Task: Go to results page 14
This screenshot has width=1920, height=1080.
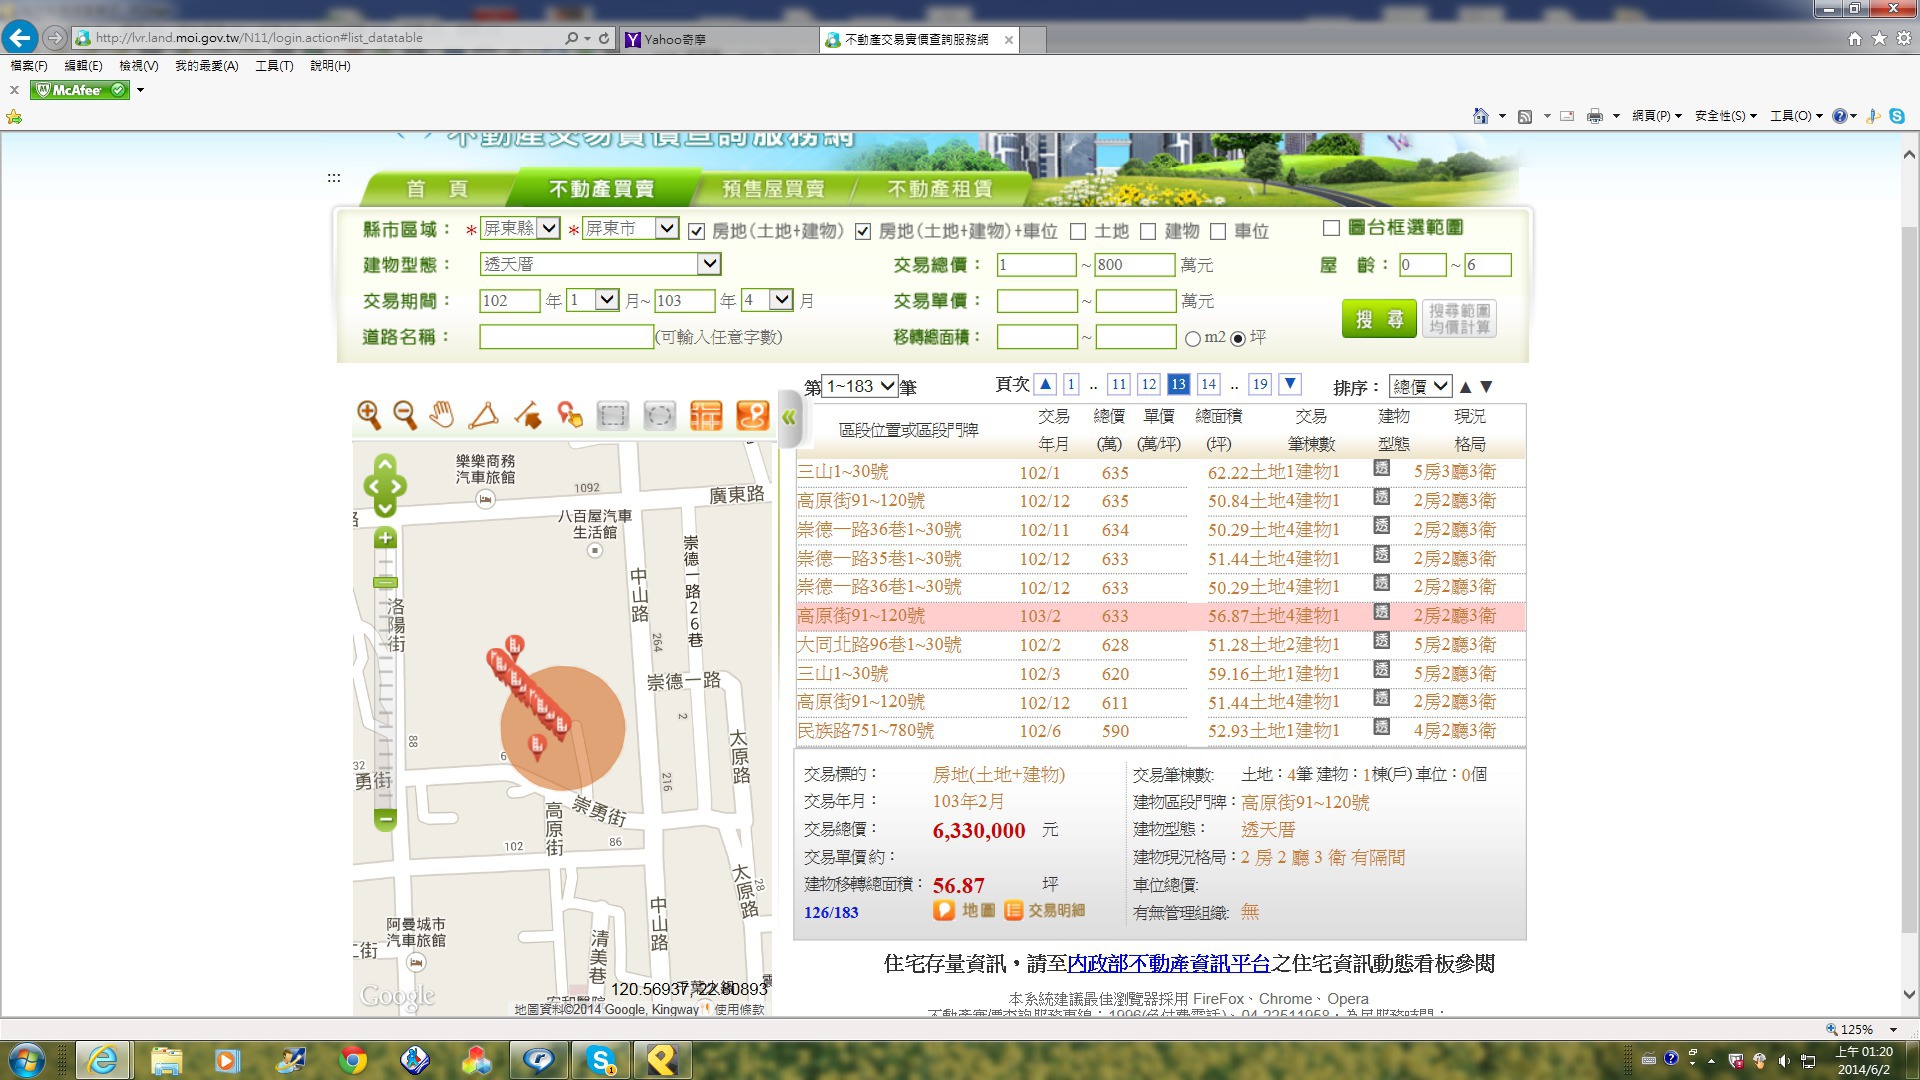Action: tap(1208, 384)
